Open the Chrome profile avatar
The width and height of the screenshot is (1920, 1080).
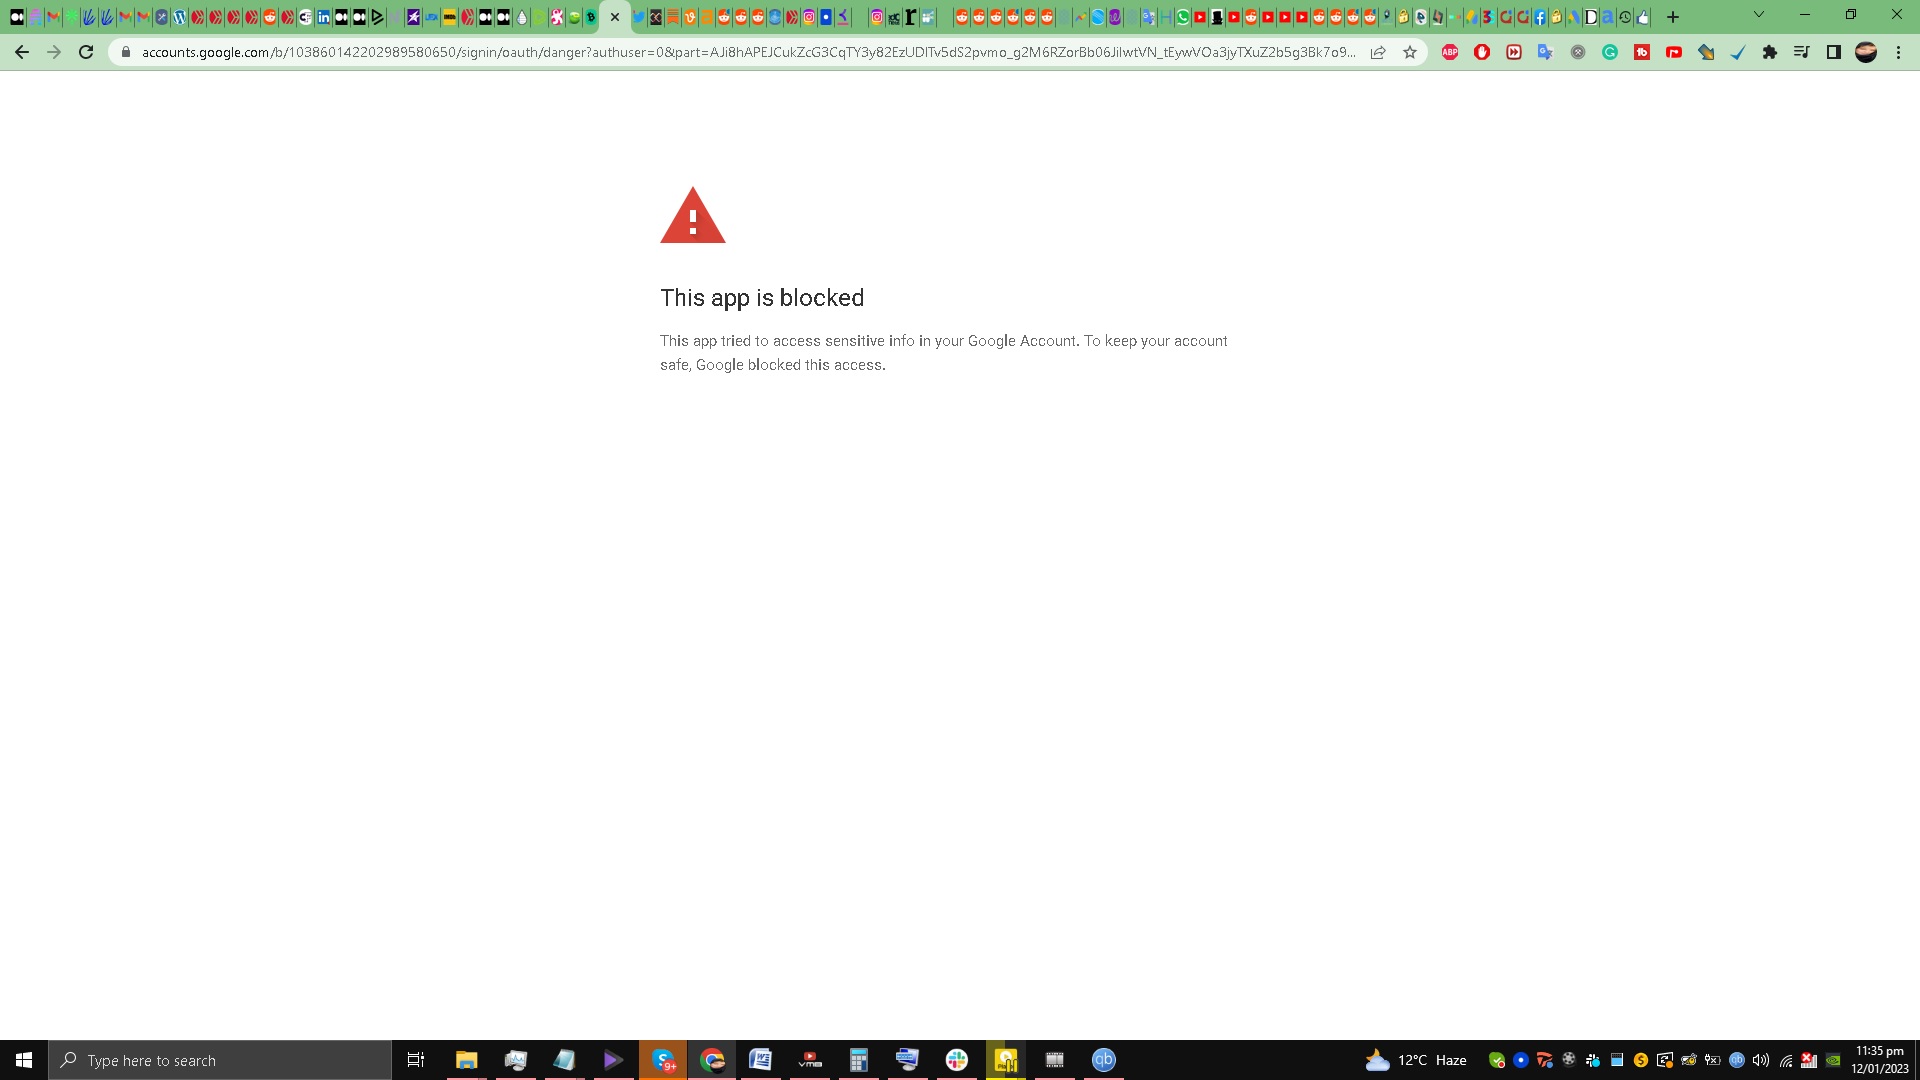[1866, 52]
